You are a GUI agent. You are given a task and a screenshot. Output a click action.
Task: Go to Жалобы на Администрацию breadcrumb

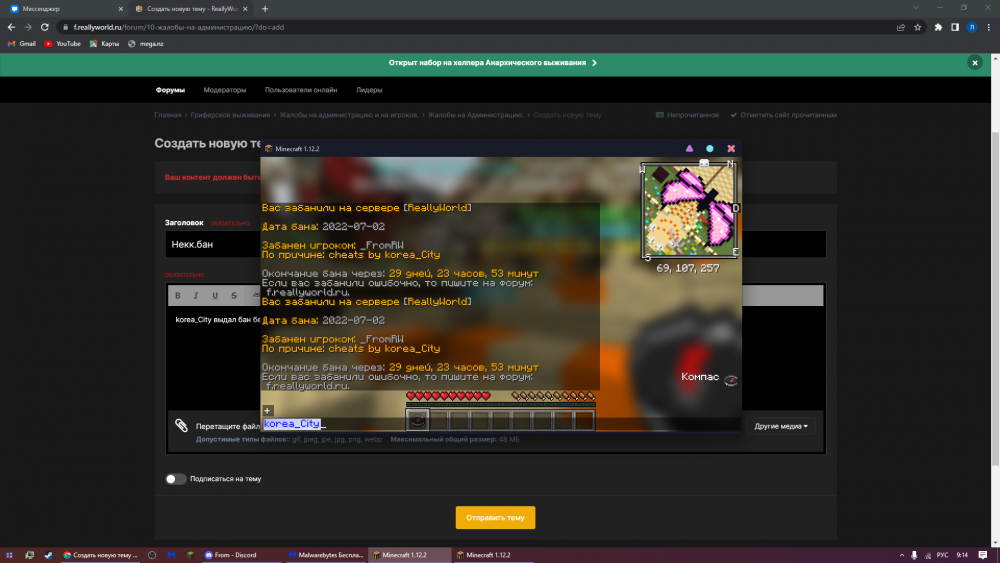pyautogui.click(x=476, y=115)
